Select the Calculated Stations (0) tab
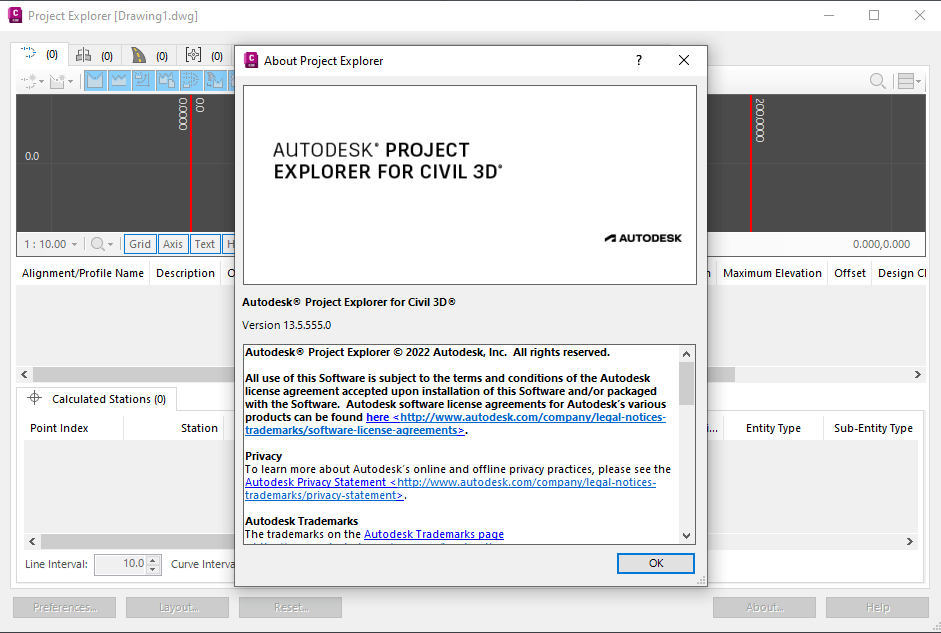The width and height of the screenshot is (941, 633). tap(97, 399)
